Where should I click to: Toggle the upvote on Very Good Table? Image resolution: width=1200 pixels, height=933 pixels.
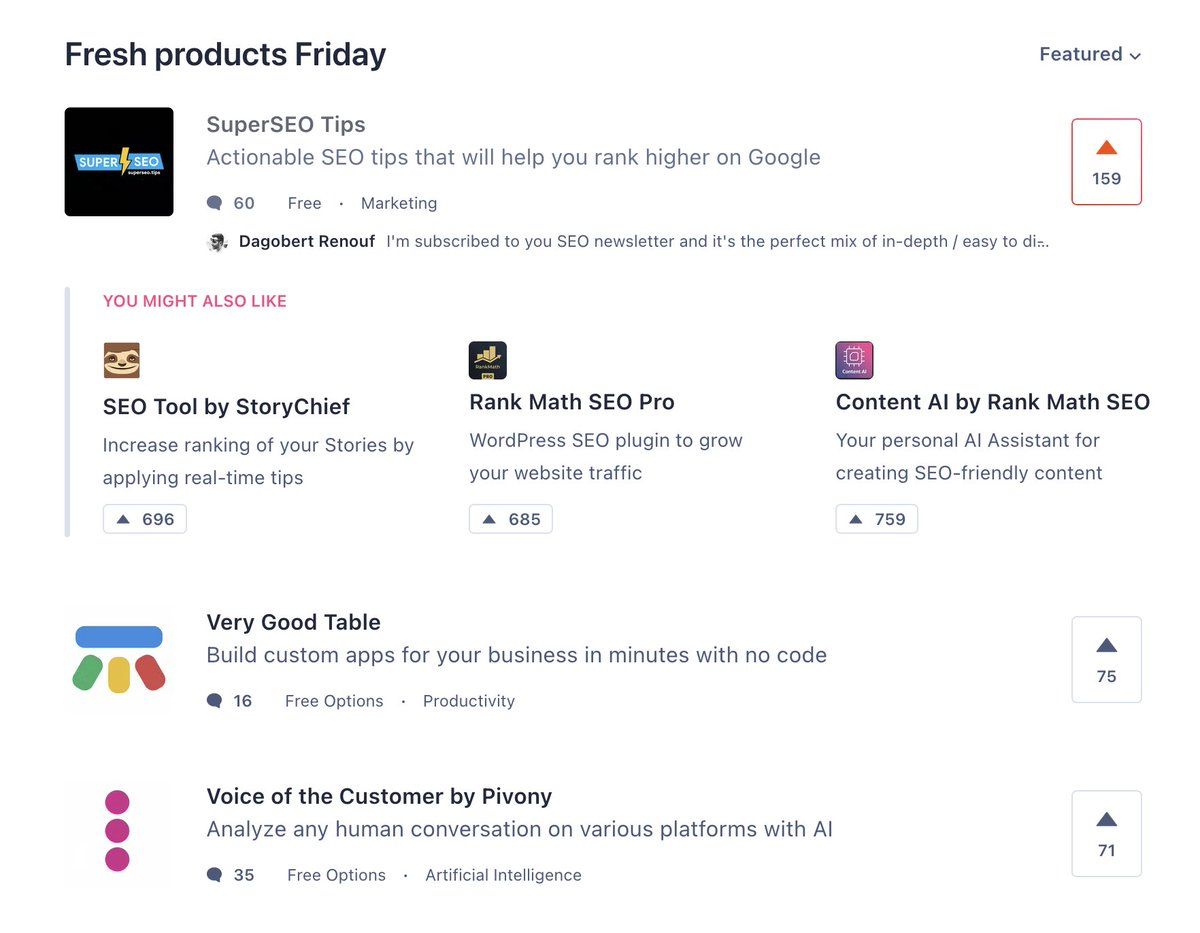(1106, 660)
